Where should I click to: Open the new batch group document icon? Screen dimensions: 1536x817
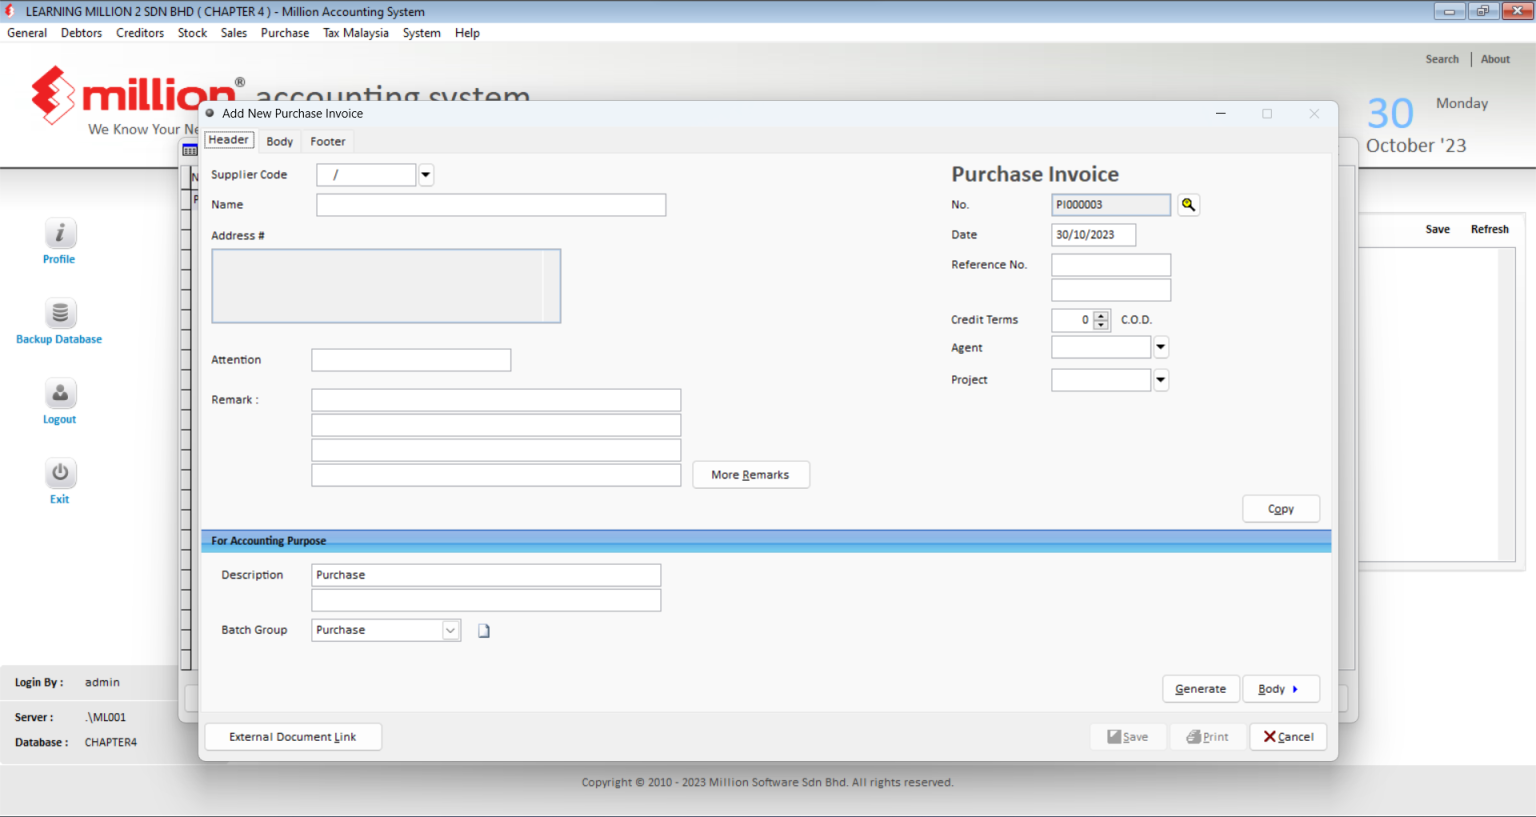point(484,630)
